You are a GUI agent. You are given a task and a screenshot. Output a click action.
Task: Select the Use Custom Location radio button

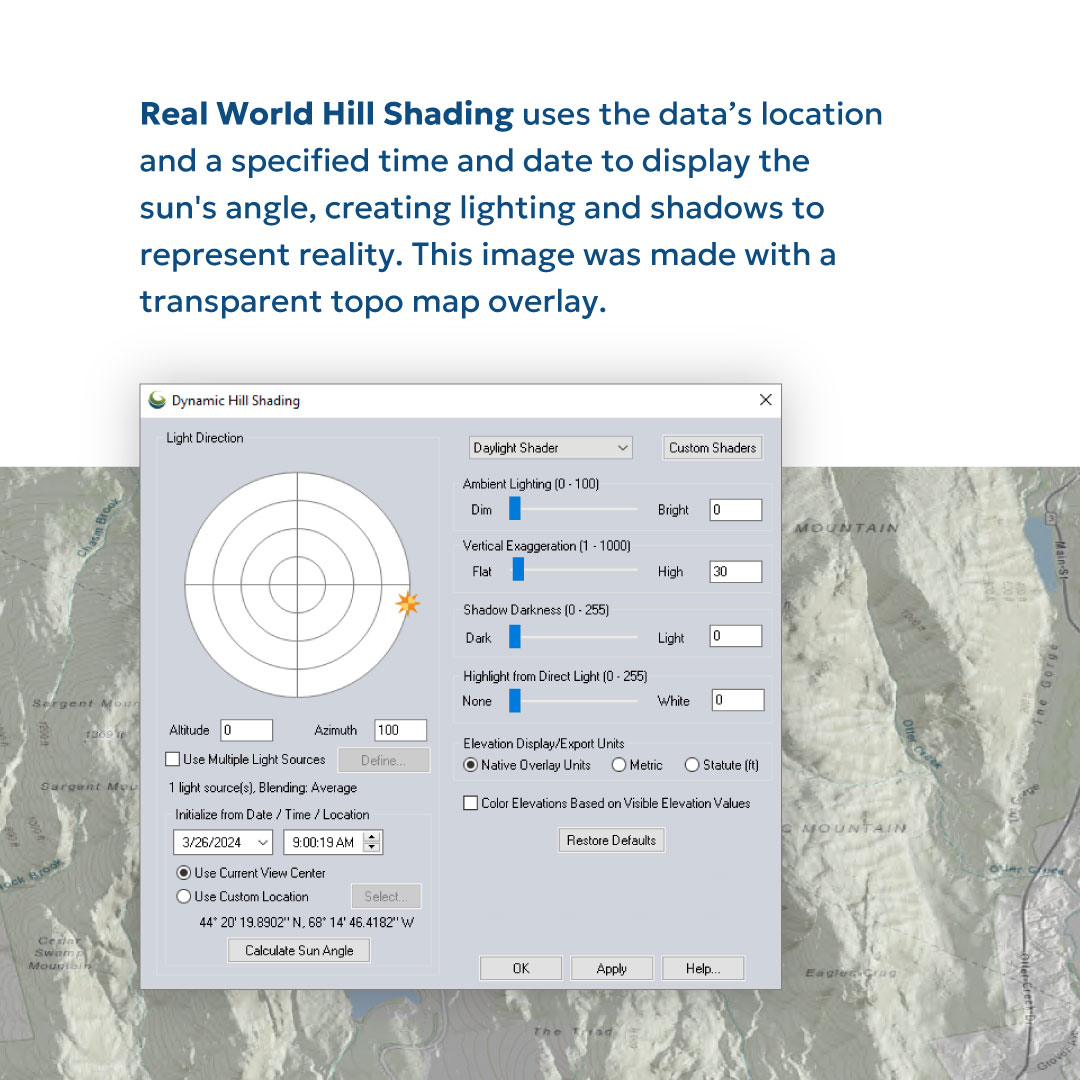[183, 897]
